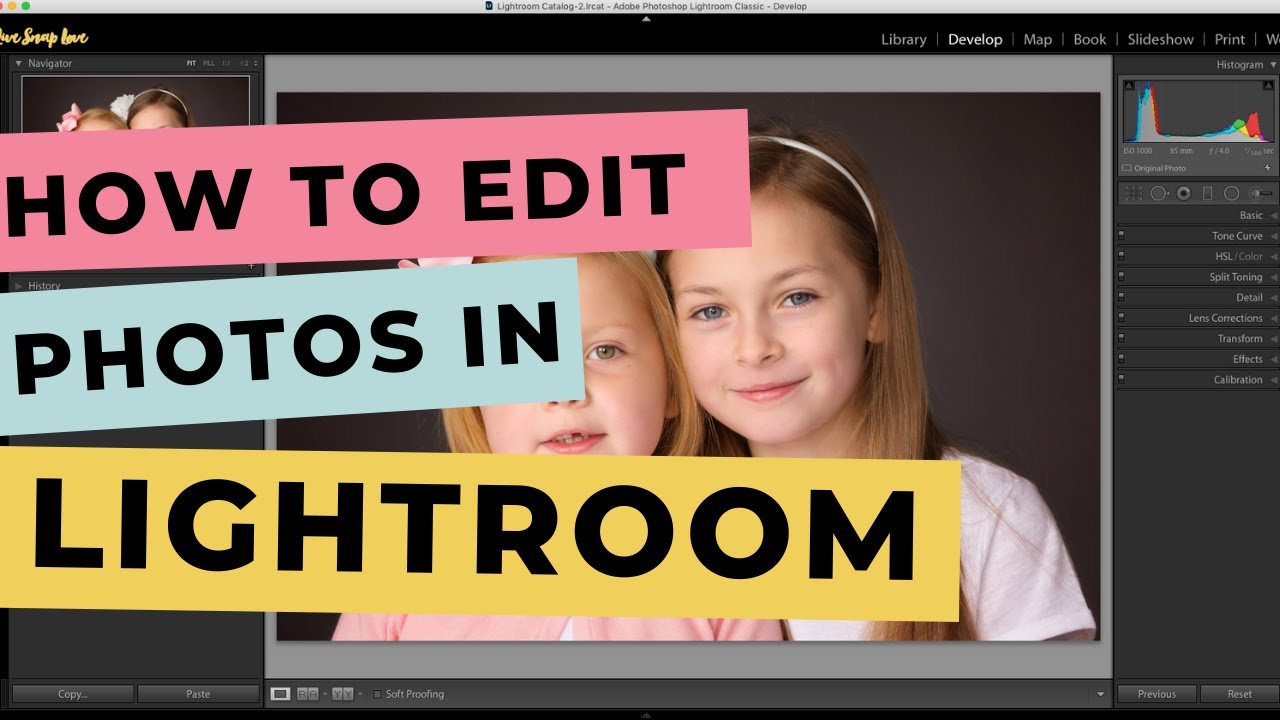Open the Print module
The width and height of the screenshot is (1280, 720).
pyautogui.click(x=1229, y=39)
